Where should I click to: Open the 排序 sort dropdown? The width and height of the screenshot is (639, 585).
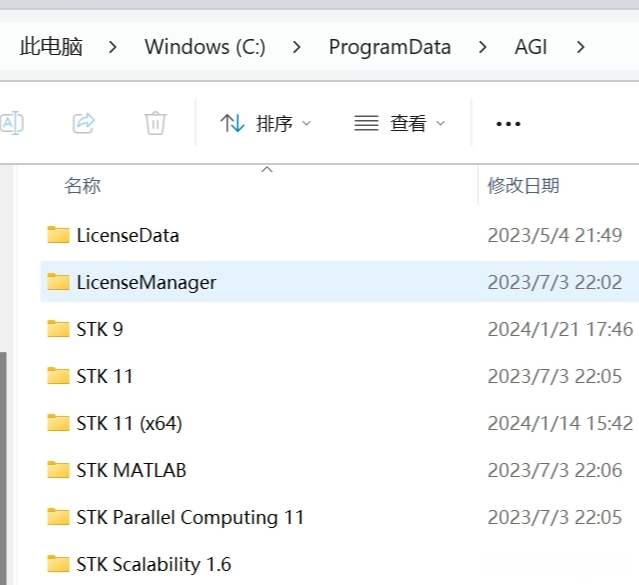[x=266, y=123]
